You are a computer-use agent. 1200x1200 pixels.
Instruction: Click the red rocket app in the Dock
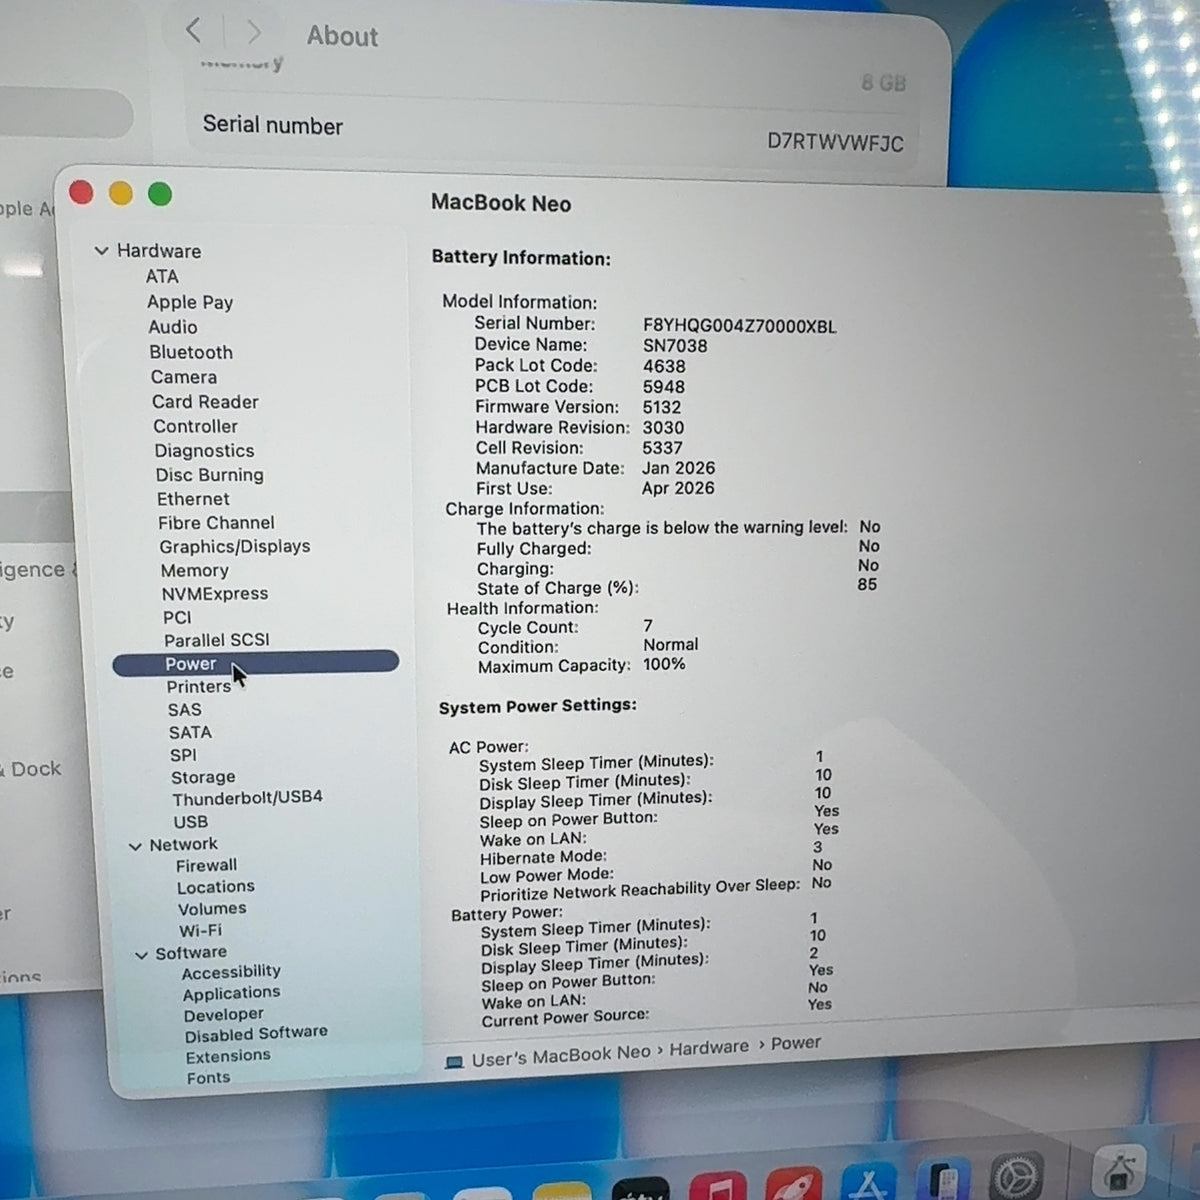click(x=792, y=1185)
